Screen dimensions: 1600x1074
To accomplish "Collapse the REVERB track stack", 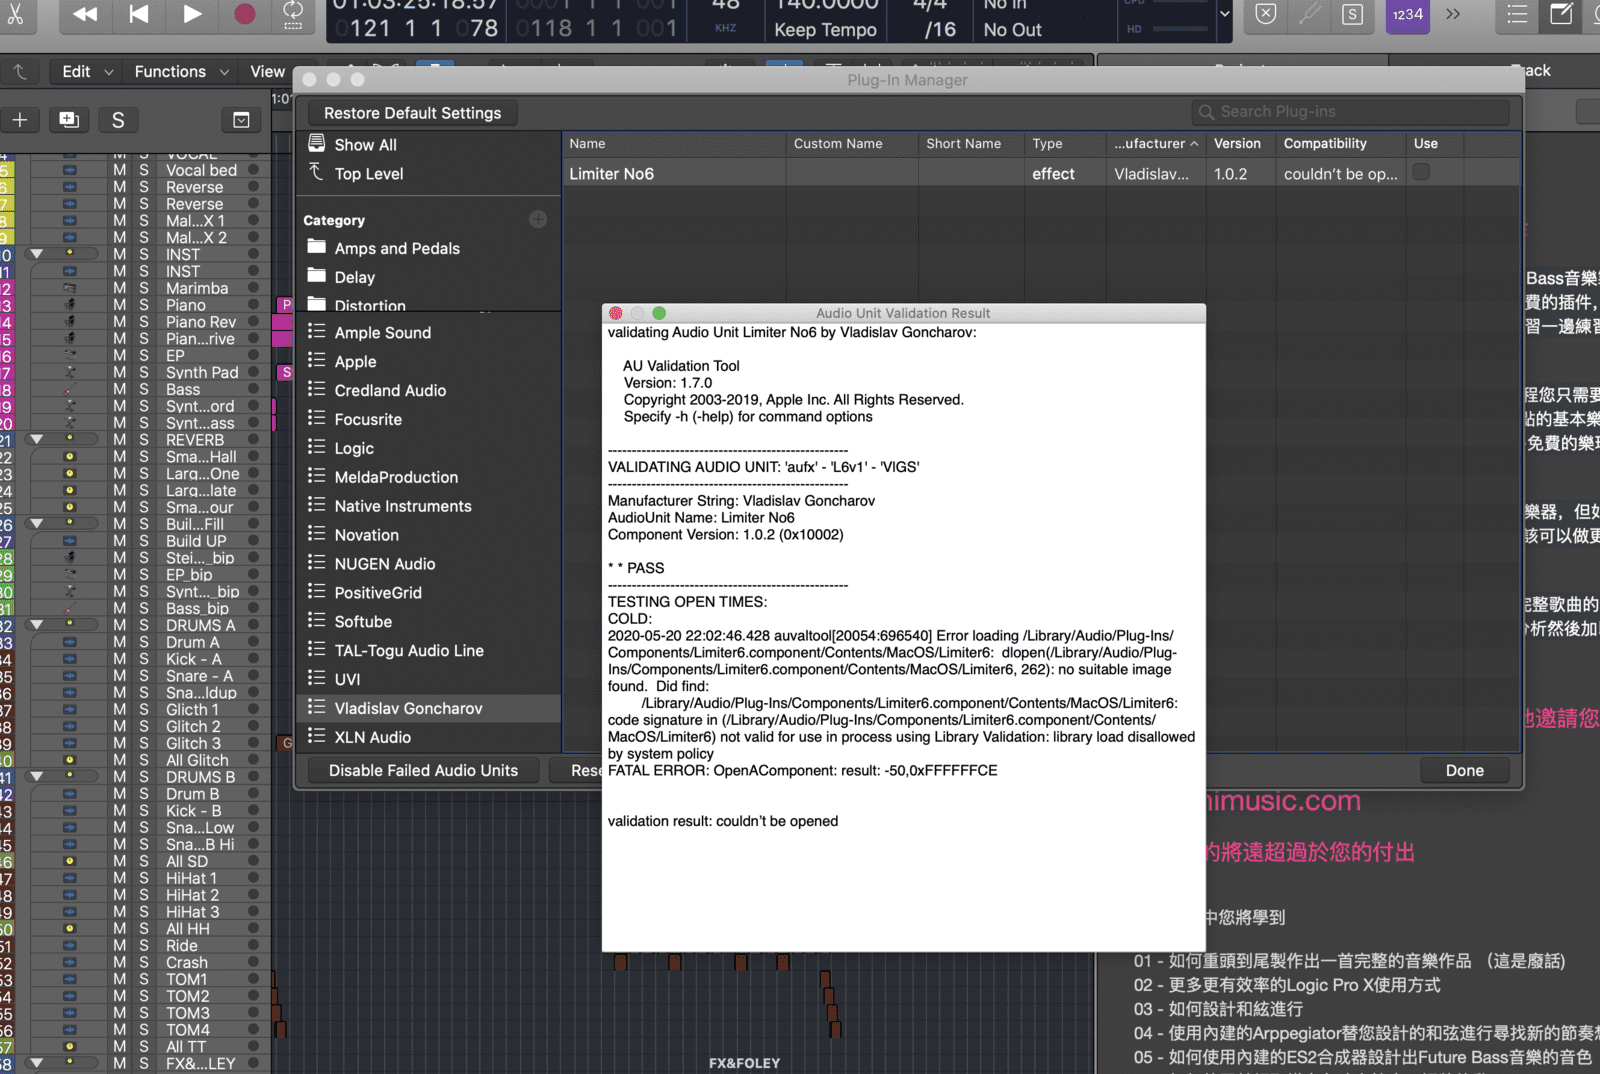I will [x=37, y=439].
